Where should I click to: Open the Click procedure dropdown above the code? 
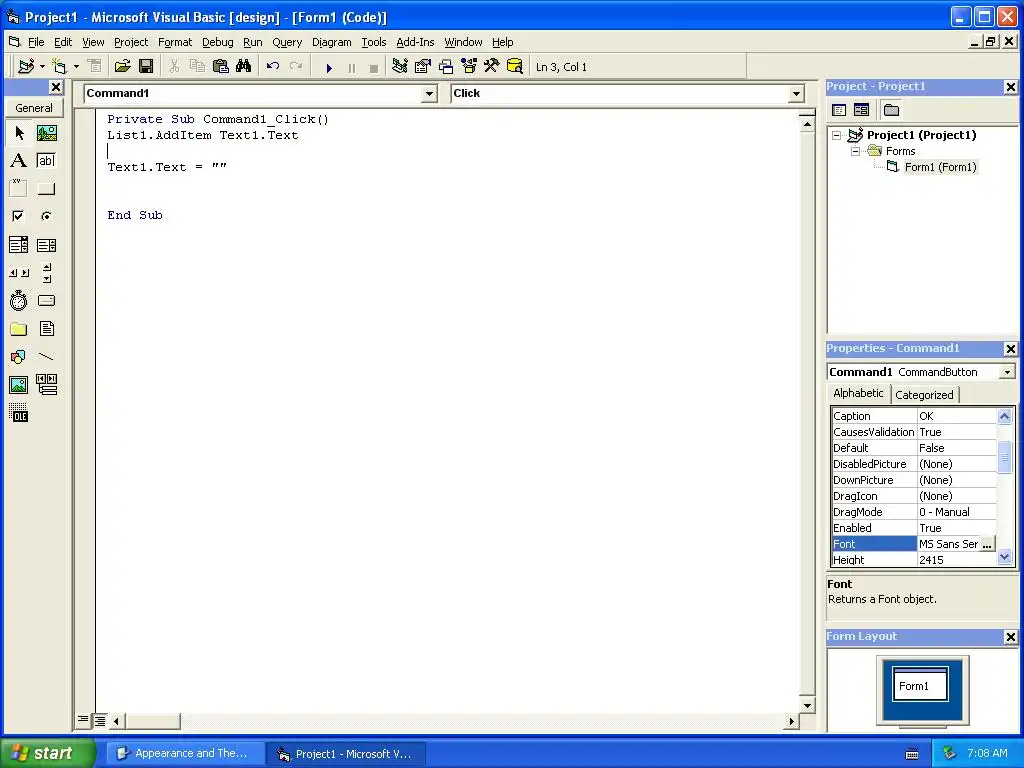pos(796,94)
